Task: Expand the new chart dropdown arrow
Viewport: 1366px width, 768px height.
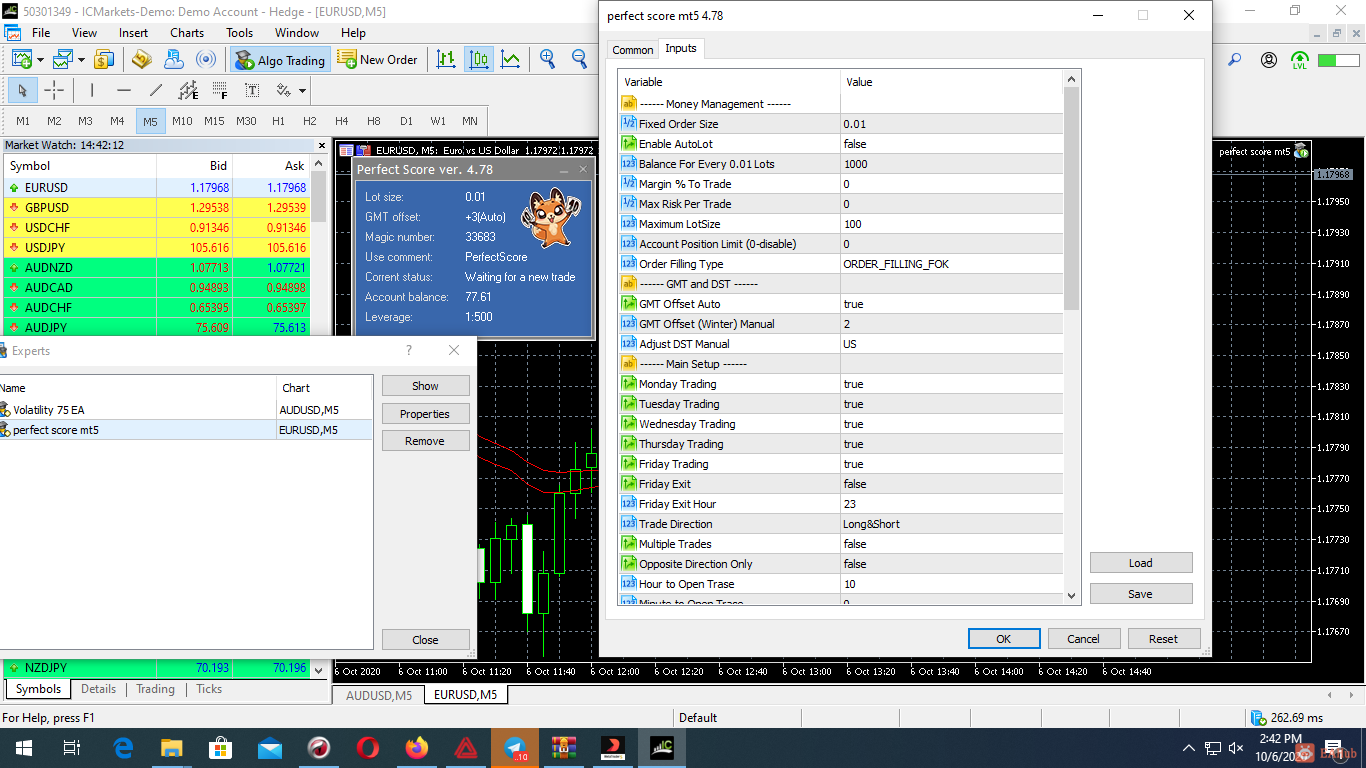Action: coord(40,60)
